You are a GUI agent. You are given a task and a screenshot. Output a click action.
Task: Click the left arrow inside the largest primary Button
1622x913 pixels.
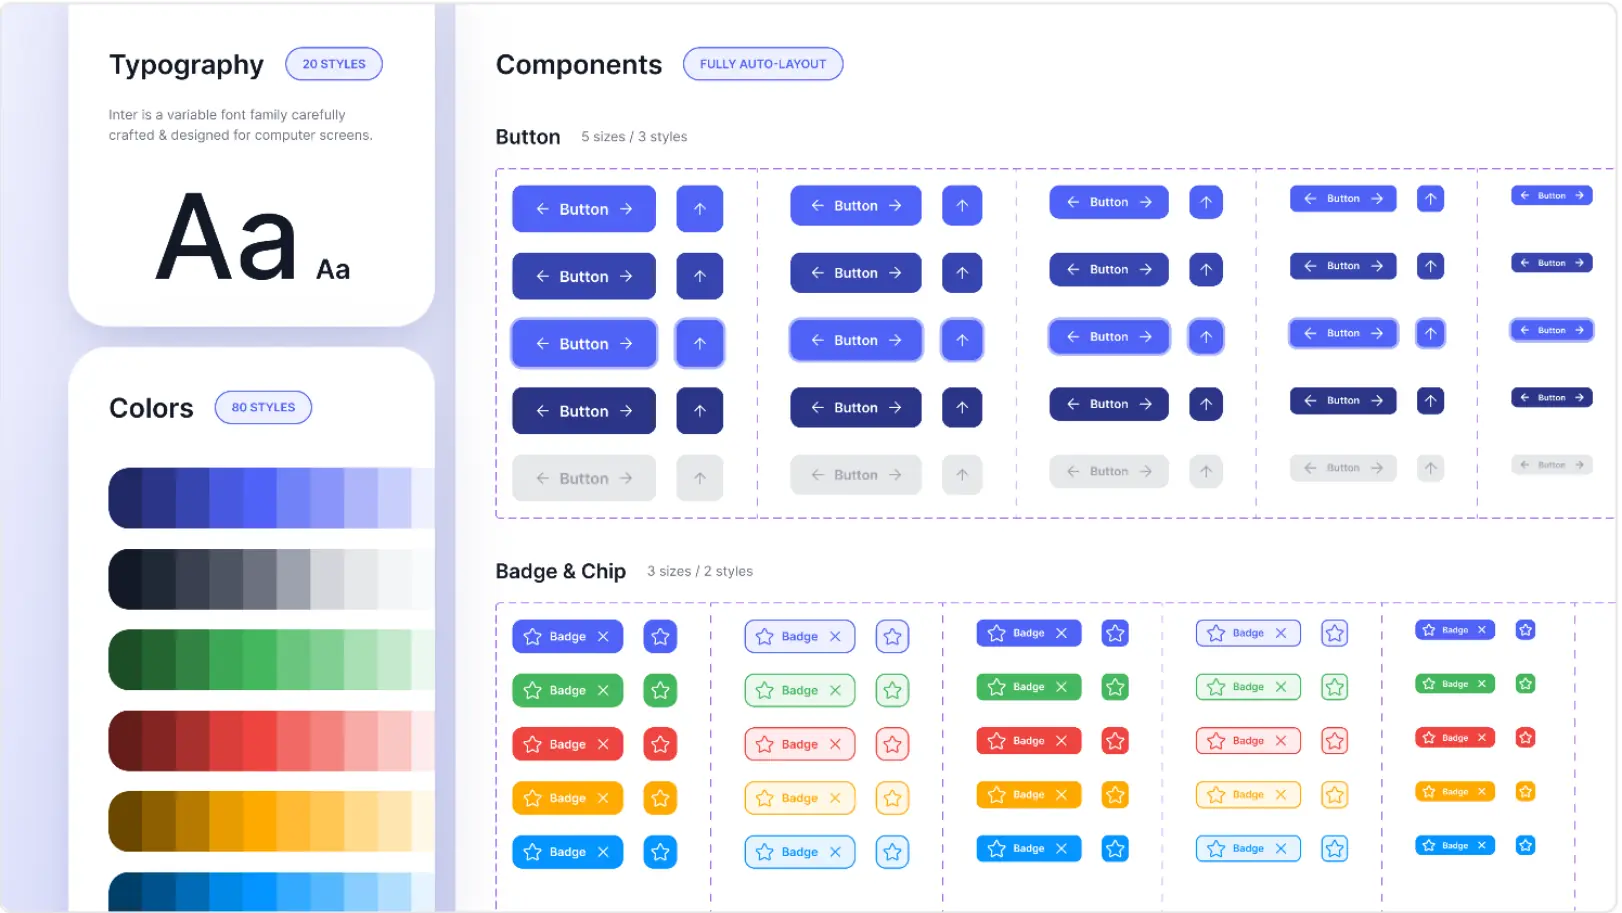543,208
